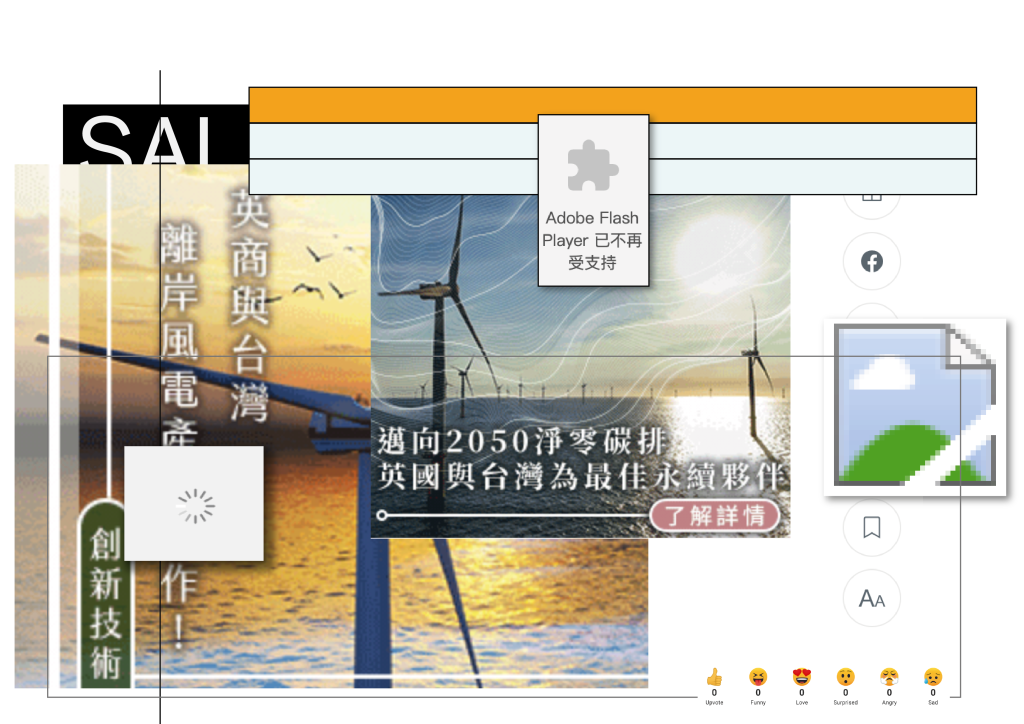Click the 了解詳情 button on wind ad
Viewport: 1024px width, 724px height.
(714, 516)
